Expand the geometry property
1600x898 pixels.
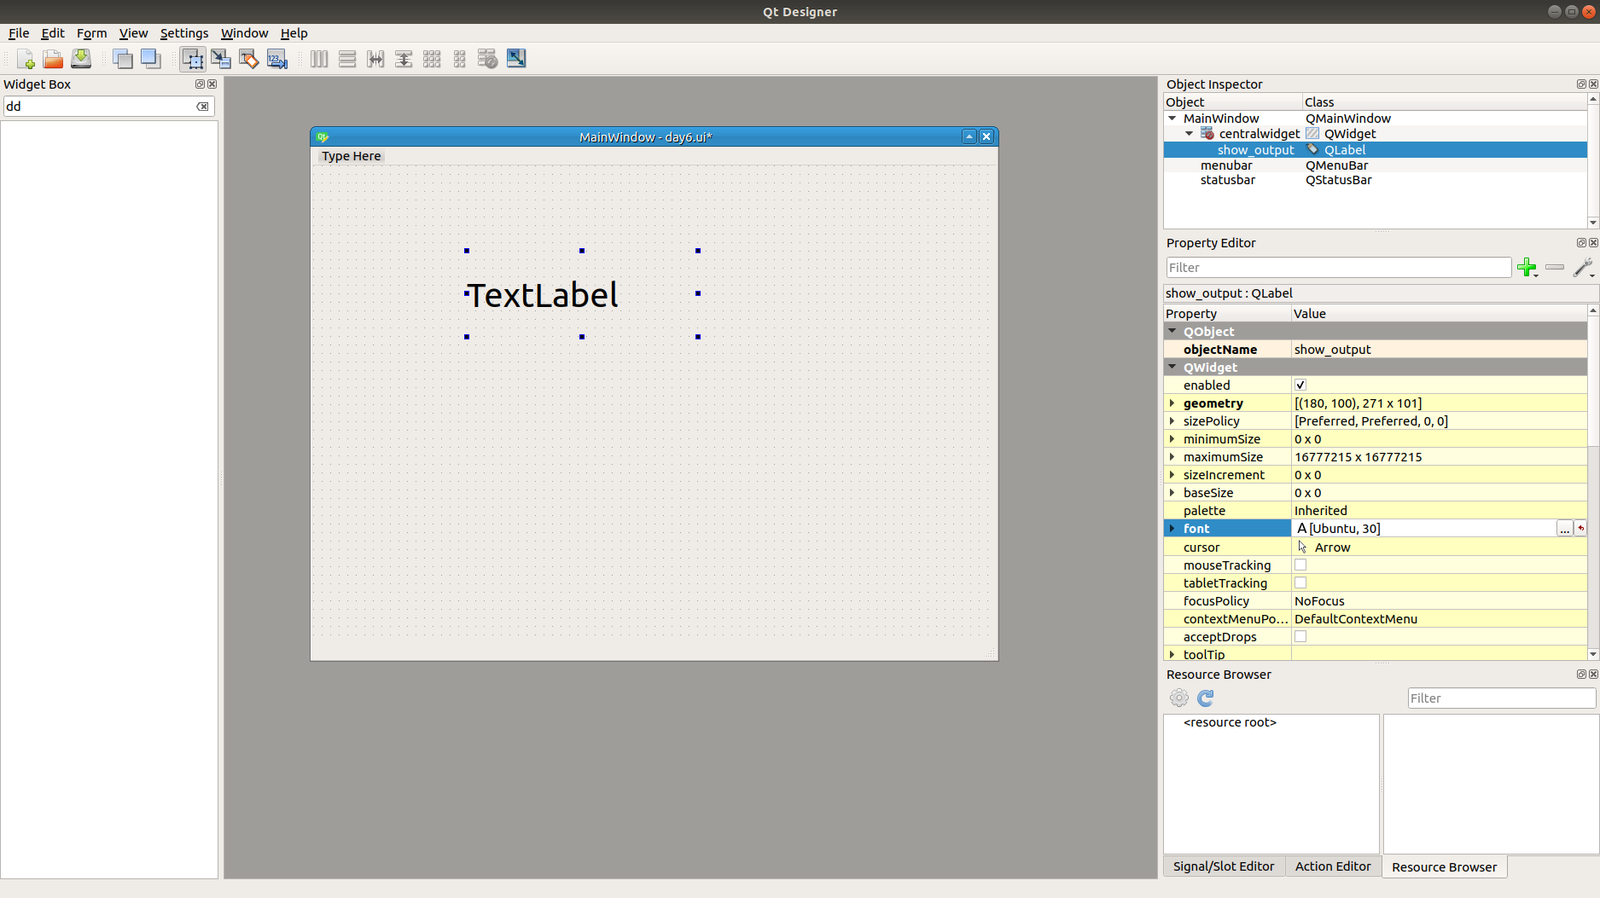click(x=1172, y=403)
